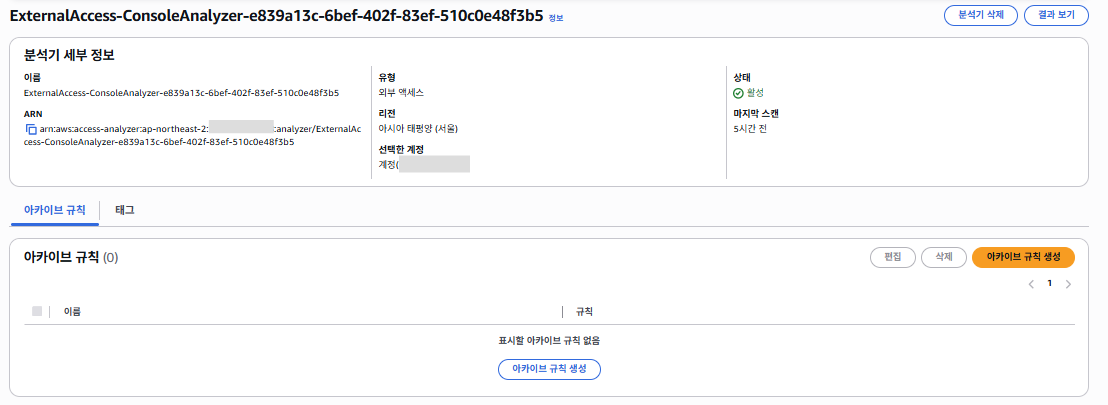This screenshot has width=1108, height=405.
Task: Click the orange 아카이브 규칙 생성 button
Action: (x=1023, y=257)
